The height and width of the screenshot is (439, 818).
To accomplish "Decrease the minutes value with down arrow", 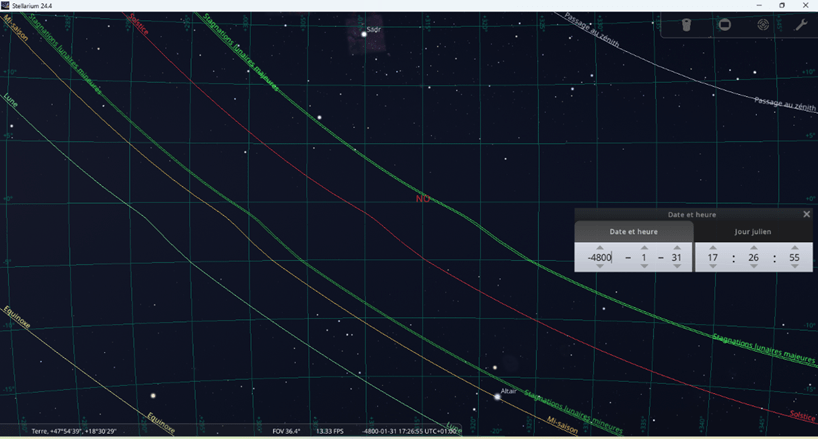I will (x=754, y=267).
